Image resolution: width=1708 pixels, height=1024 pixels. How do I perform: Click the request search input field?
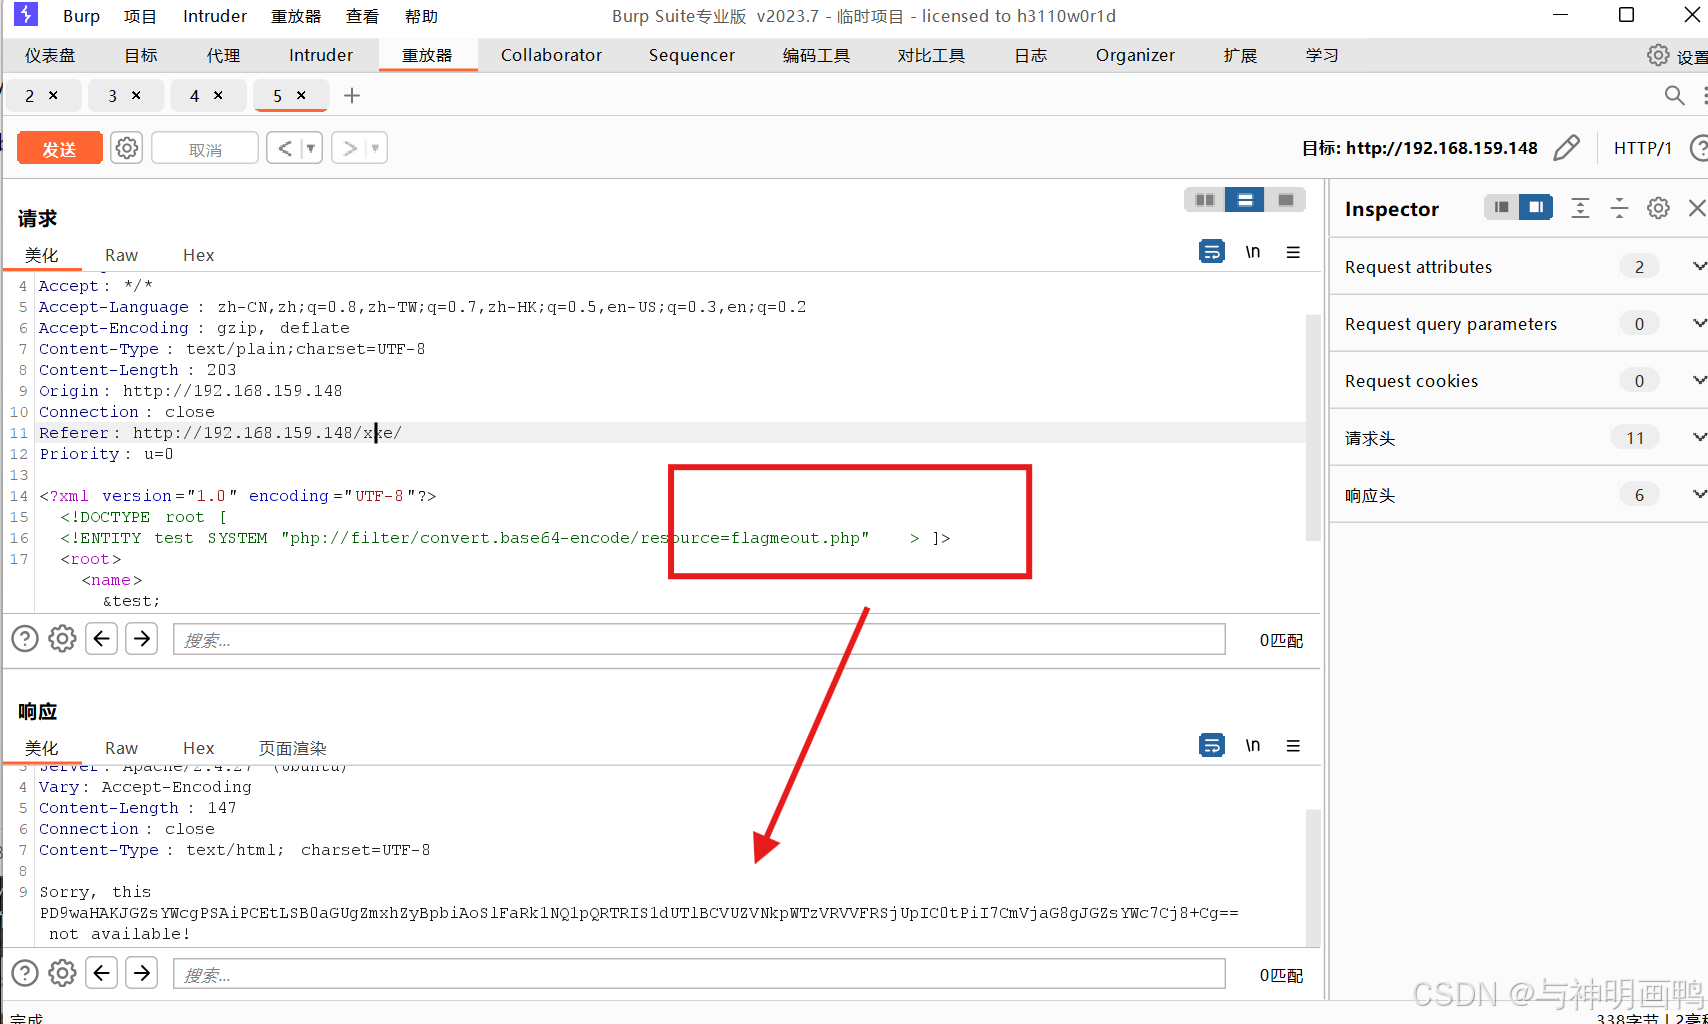coord(699,639)
